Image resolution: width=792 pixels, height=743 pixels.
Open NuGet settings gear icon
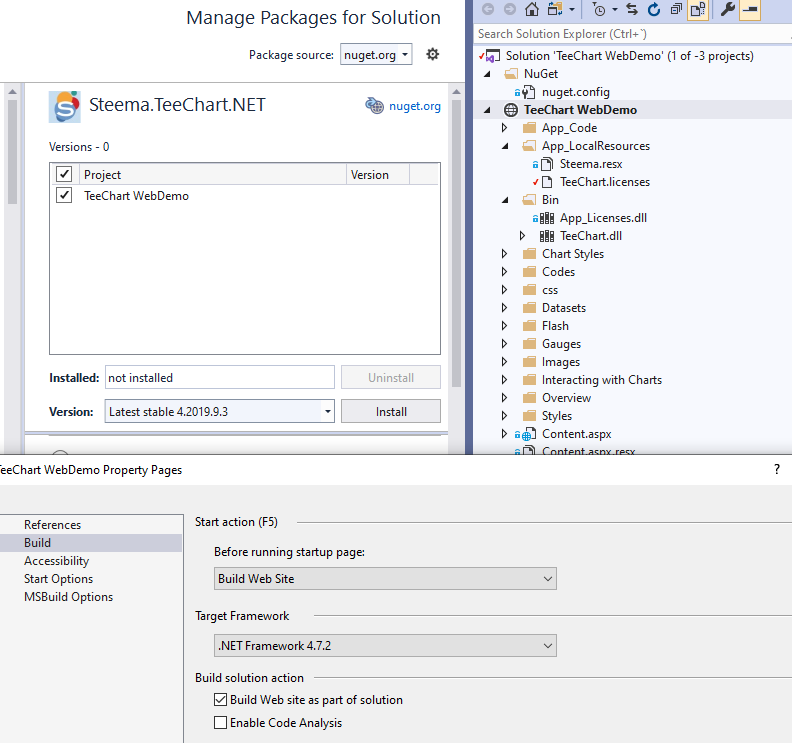point(432,54)
